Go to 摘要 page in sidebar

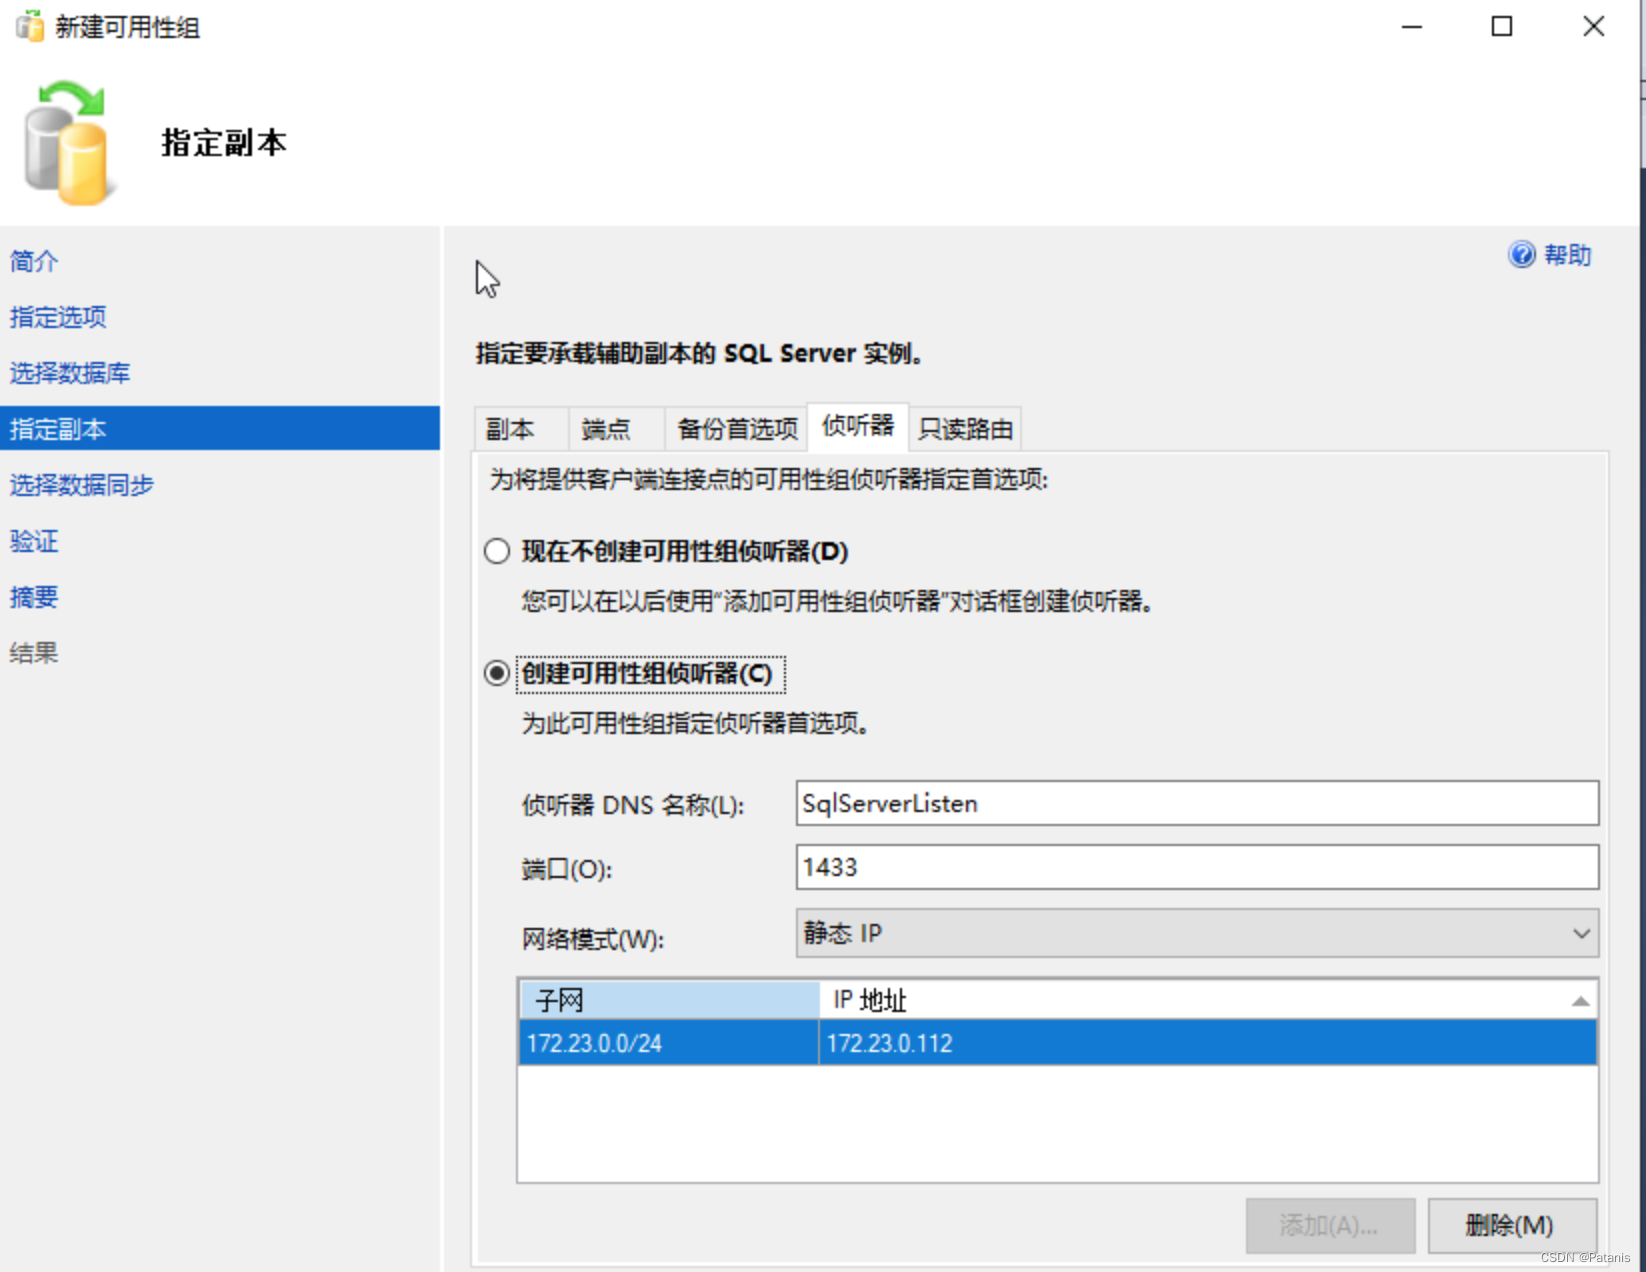(x=34, y=597)
